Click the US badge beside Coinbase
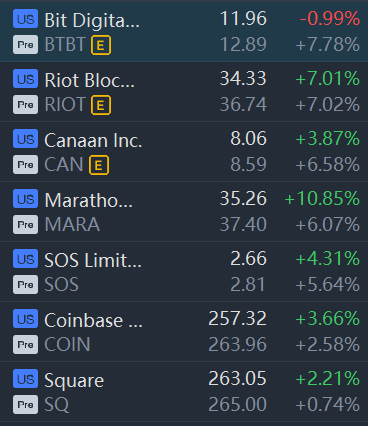Viewport: 368px width, 426px height. pyautogui.click(x=25, y=319)
